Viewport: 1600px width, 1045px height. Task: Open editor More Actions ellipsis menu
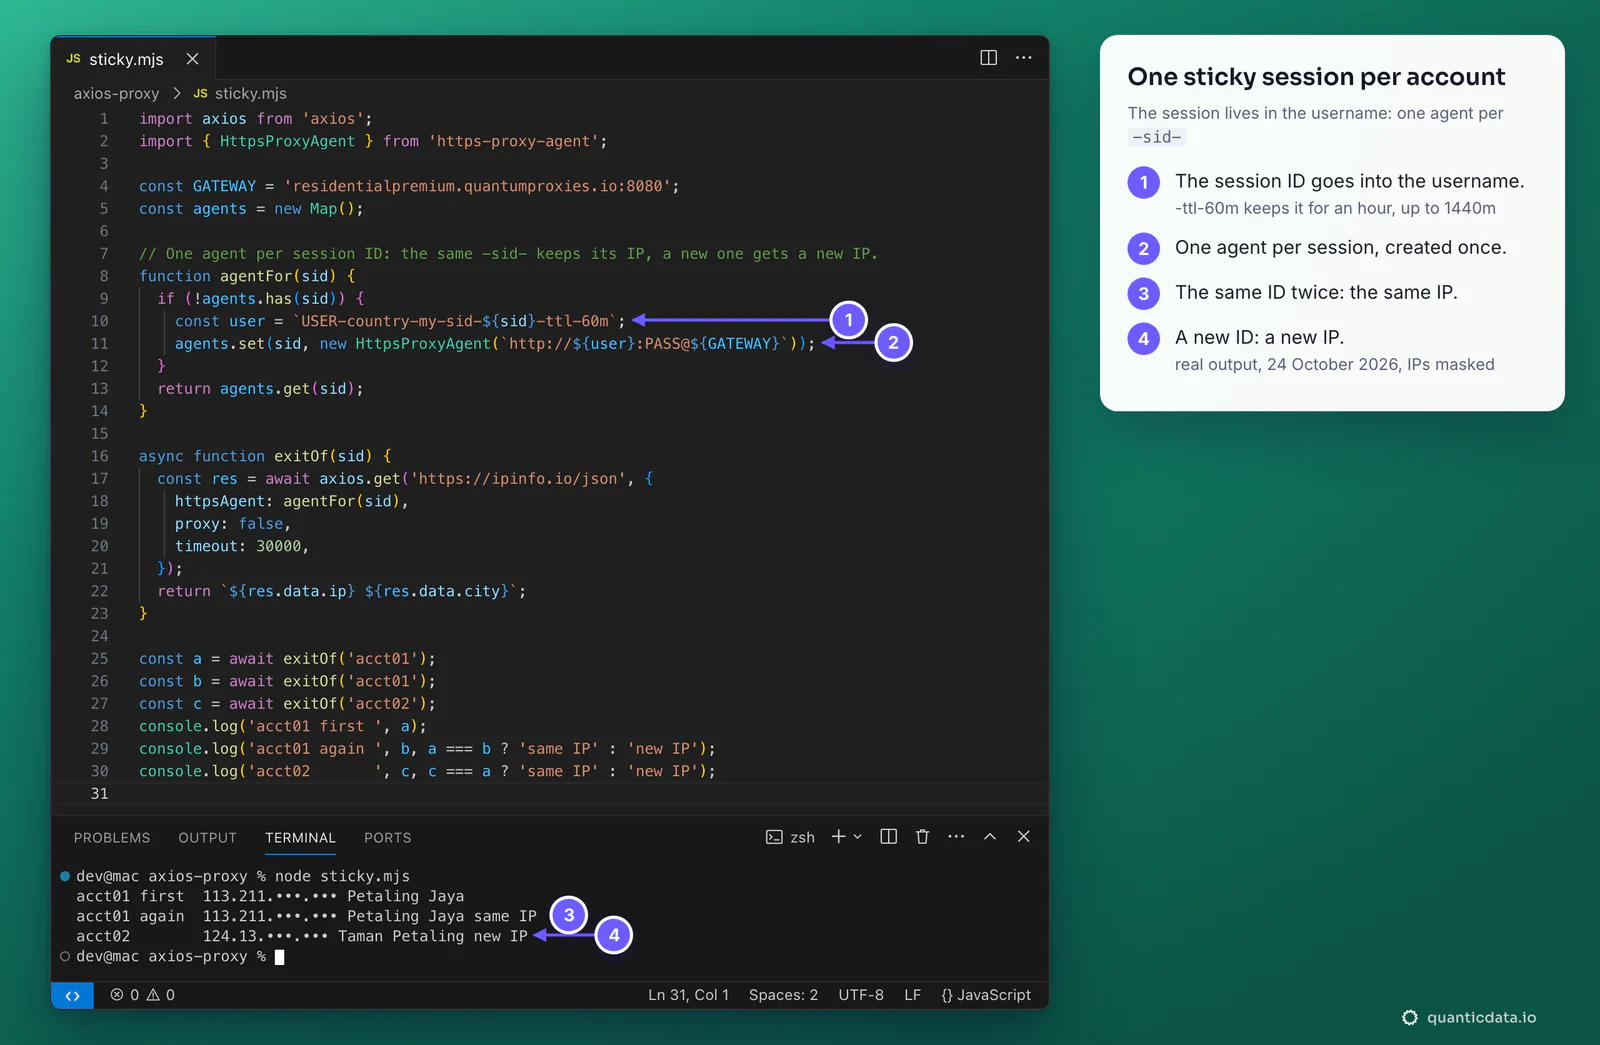click(1023, 58)
